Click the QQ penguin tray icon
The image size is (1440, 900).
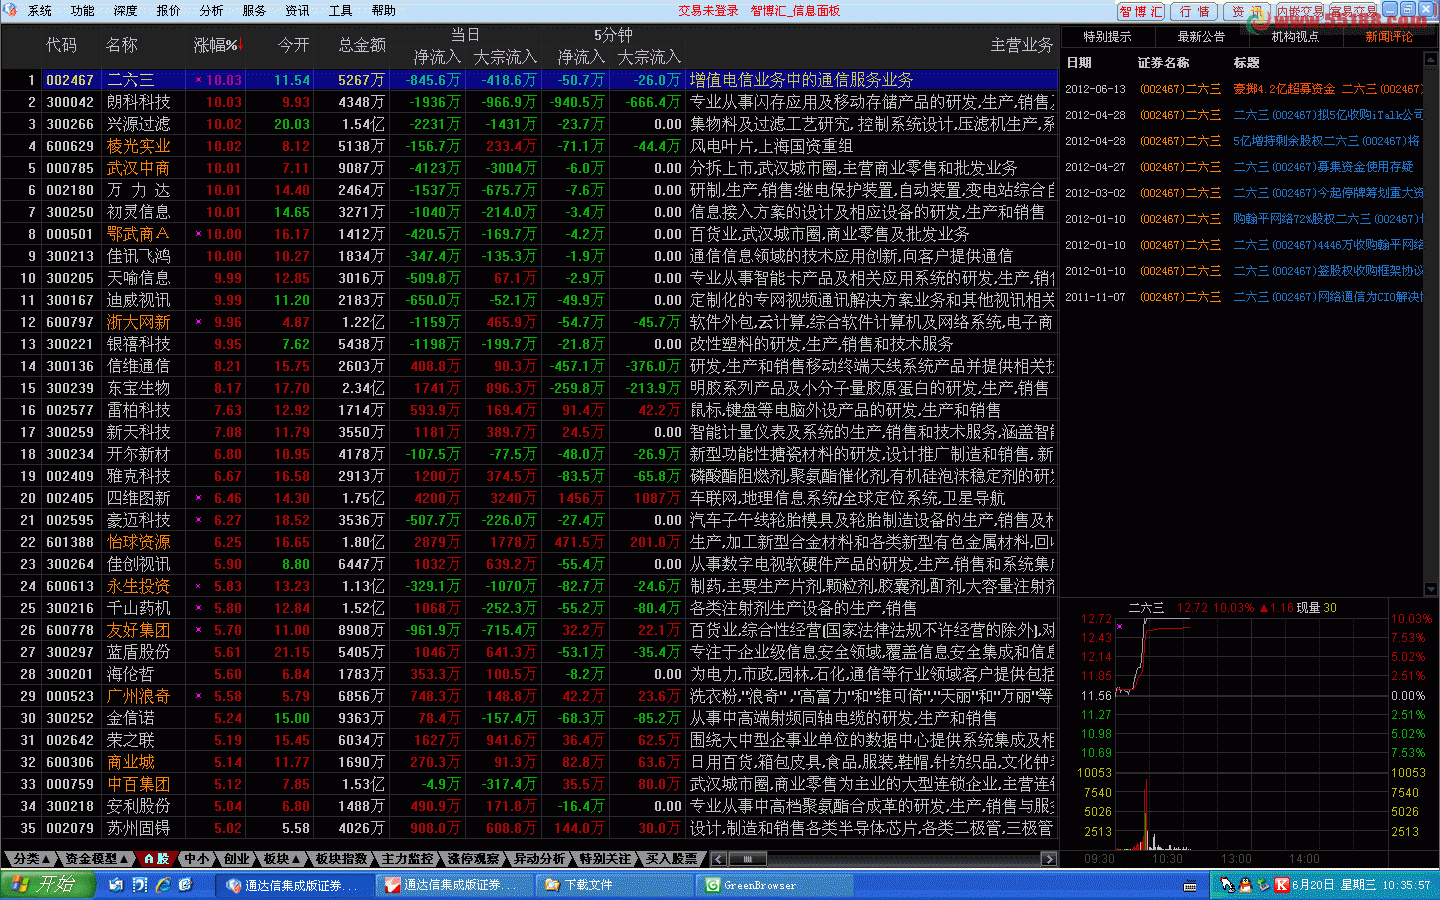1245,885
